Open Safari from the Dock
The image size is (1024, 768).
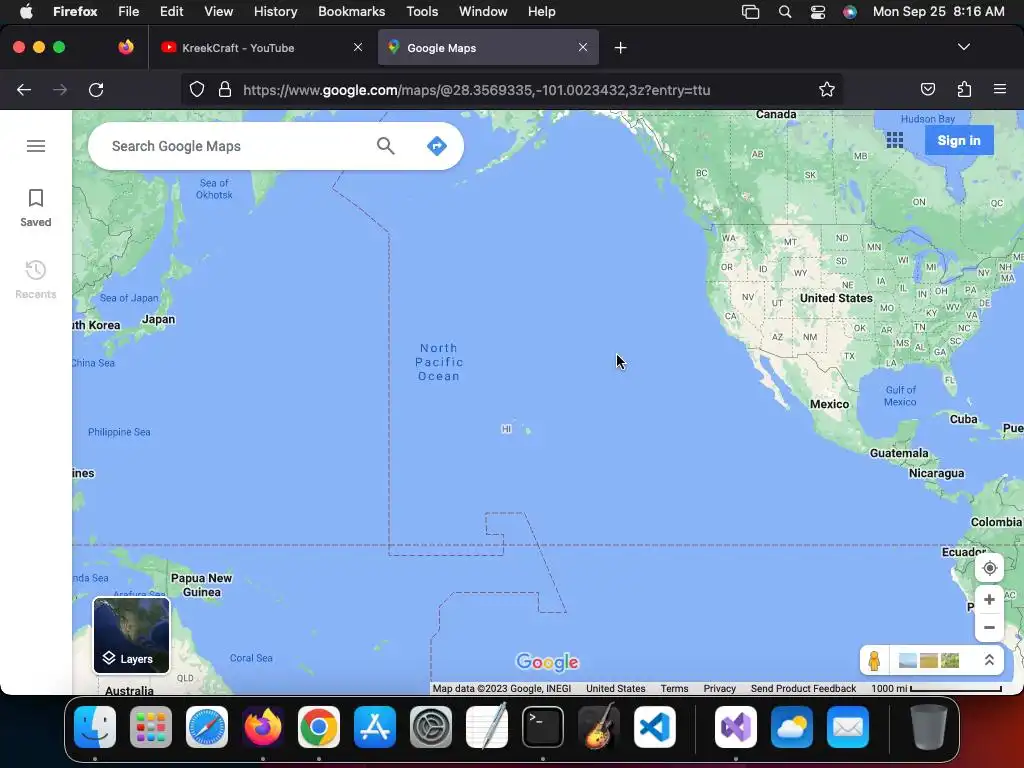pos(207,727)
